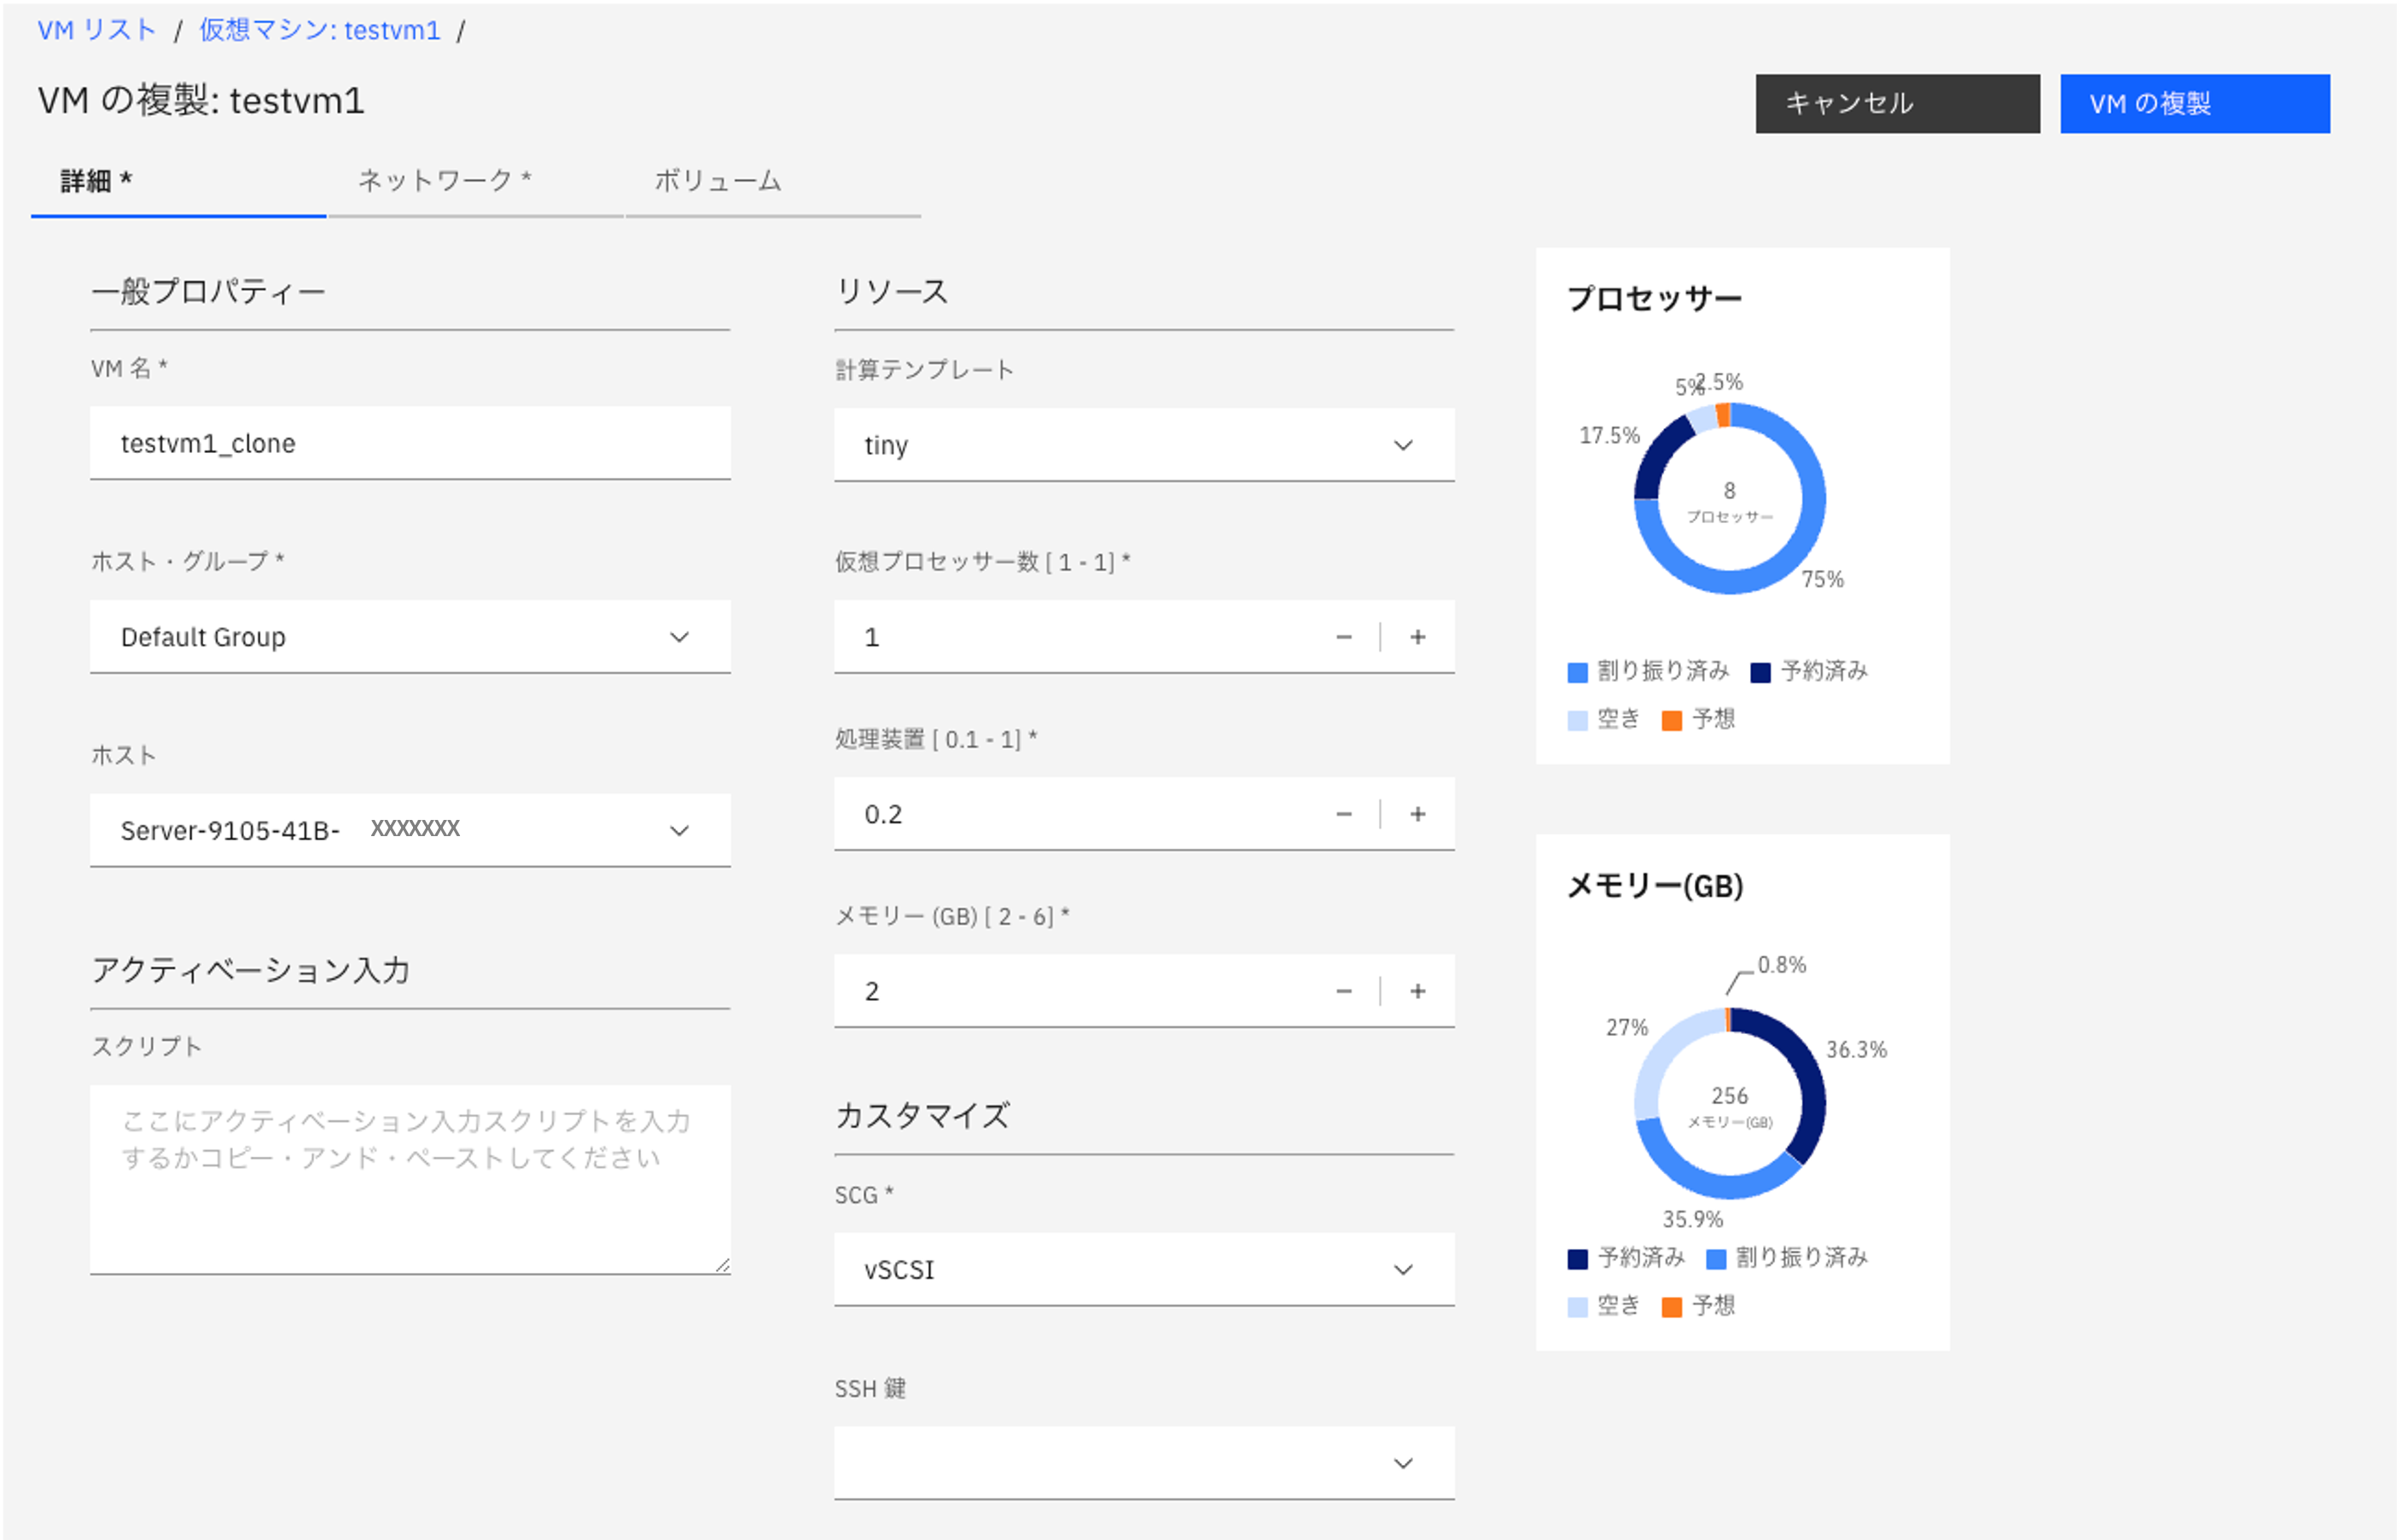This screenshot has width=2397, height=1540.
Task: Increment the 仮想プロセッサー数 value with plus icon
Action: (x=1418, y=637)
